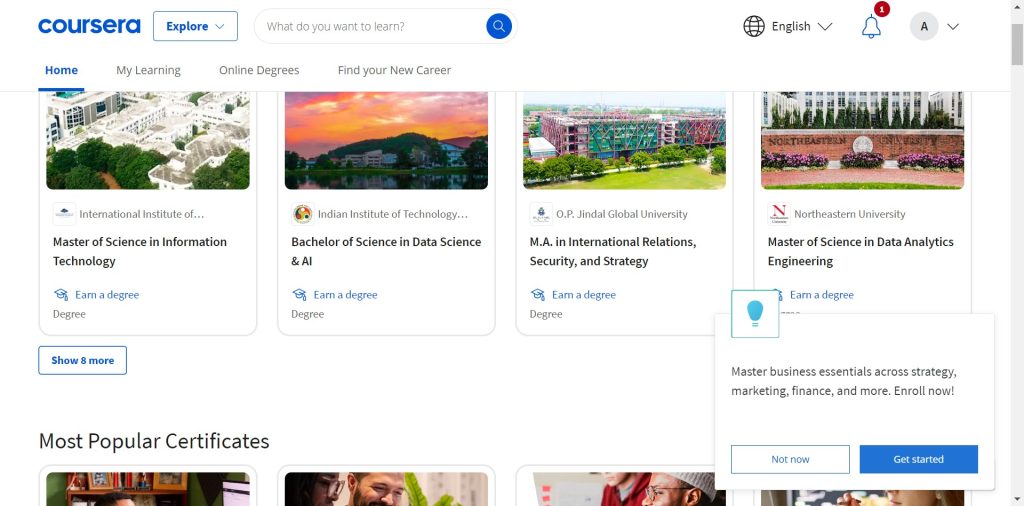The width and height of the screenshot is (1024, 506).
Task: Expand the profile menu chevron
Action: (x=952, y=27)
